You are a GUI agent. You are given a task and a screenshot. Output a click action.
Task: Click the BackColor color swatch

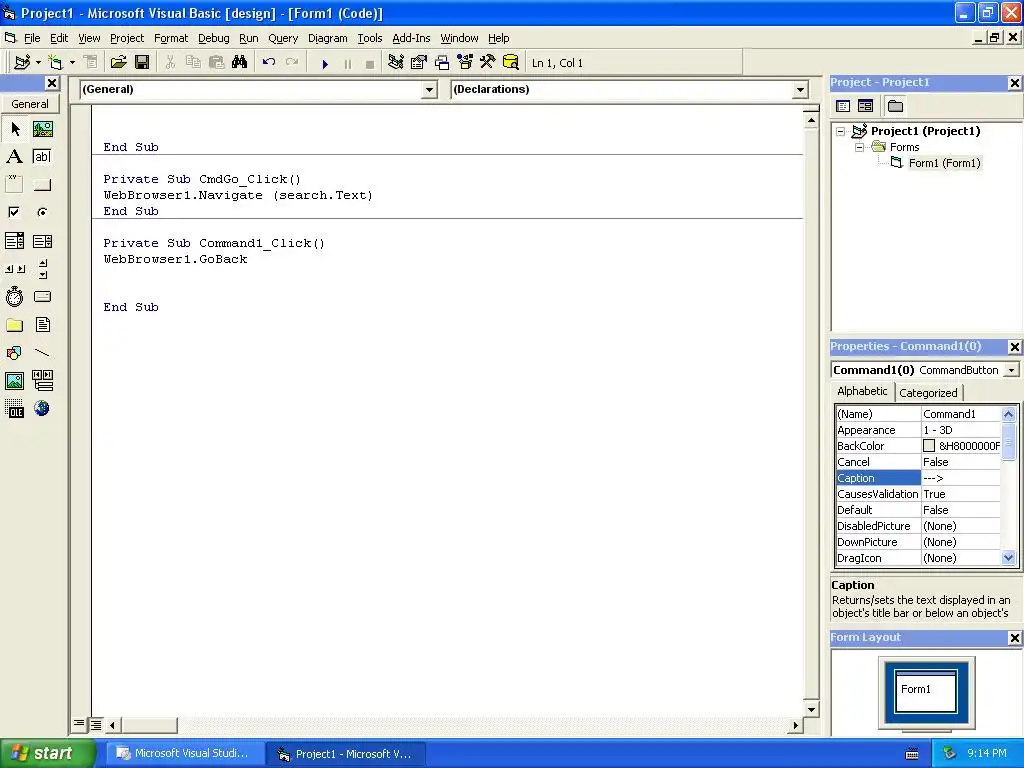[x=929, y=446]
